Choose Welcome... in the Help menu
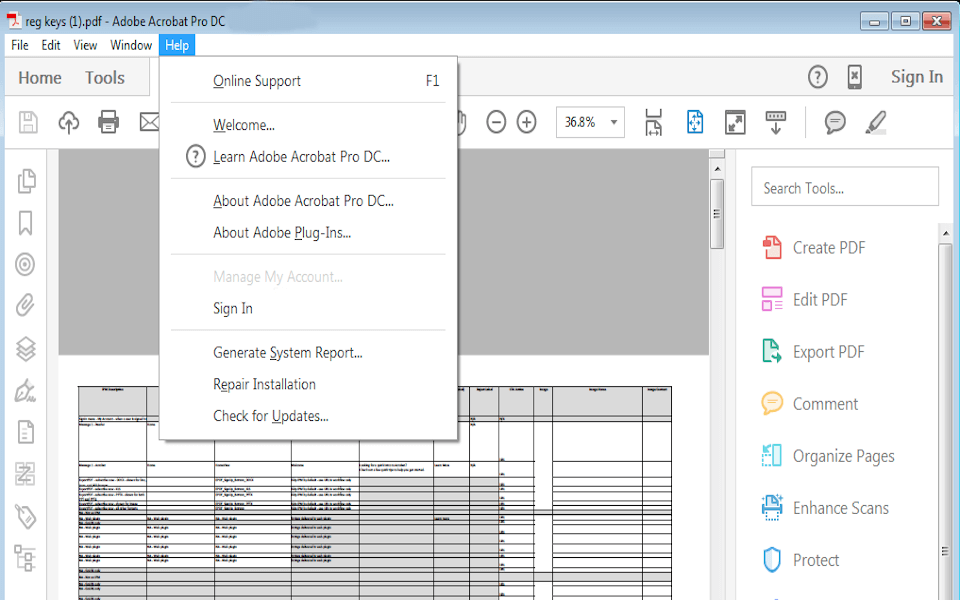 point(308,125)
